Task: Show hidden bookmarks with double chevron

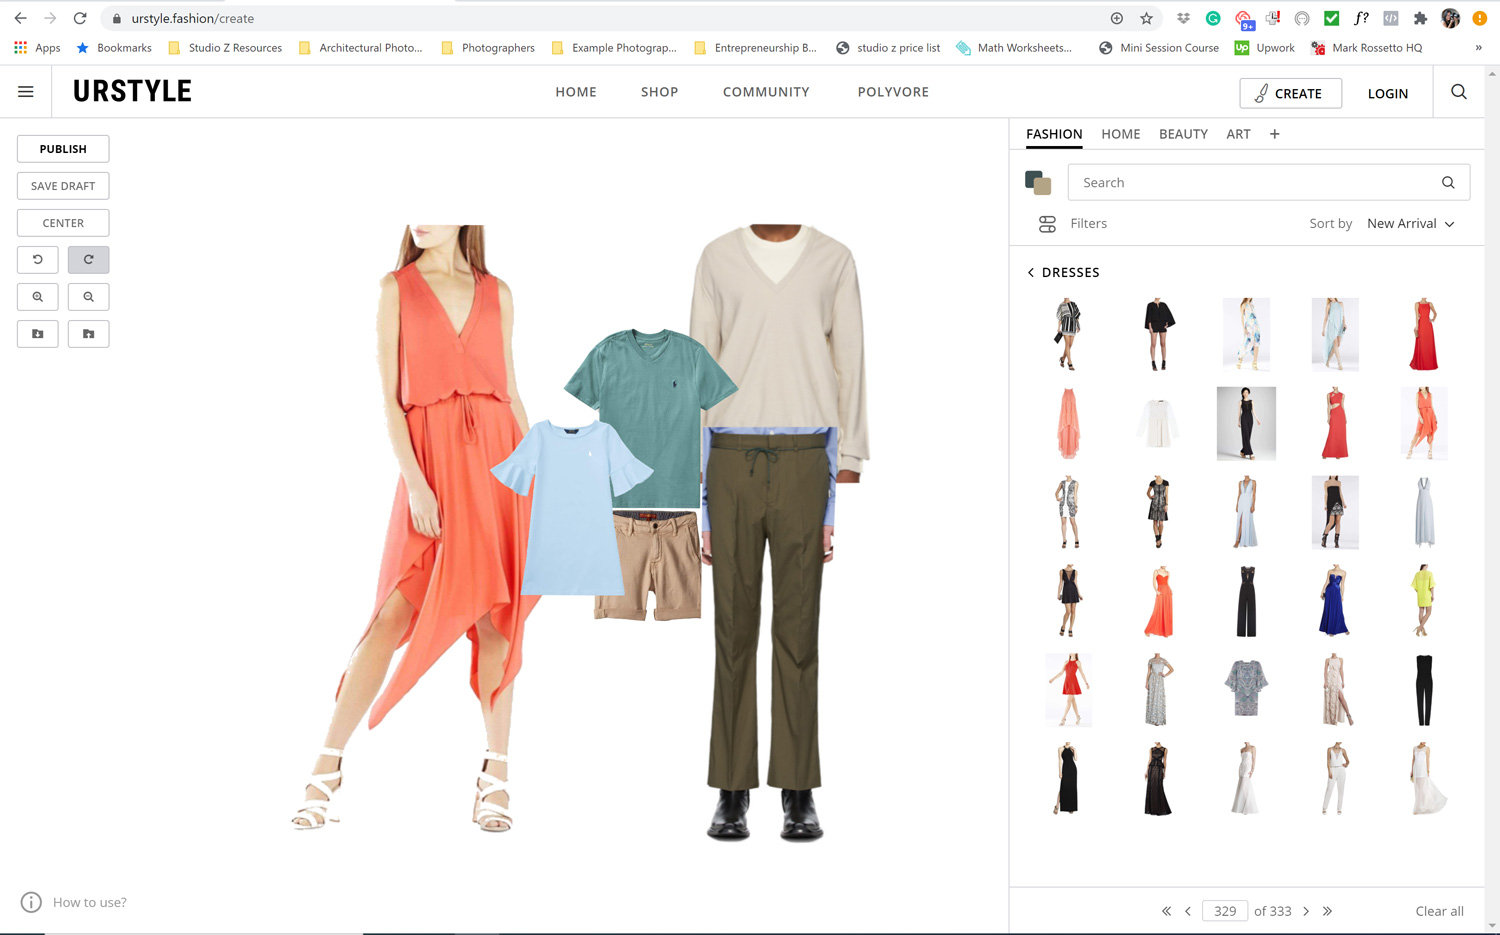Action: point(1478,47)
